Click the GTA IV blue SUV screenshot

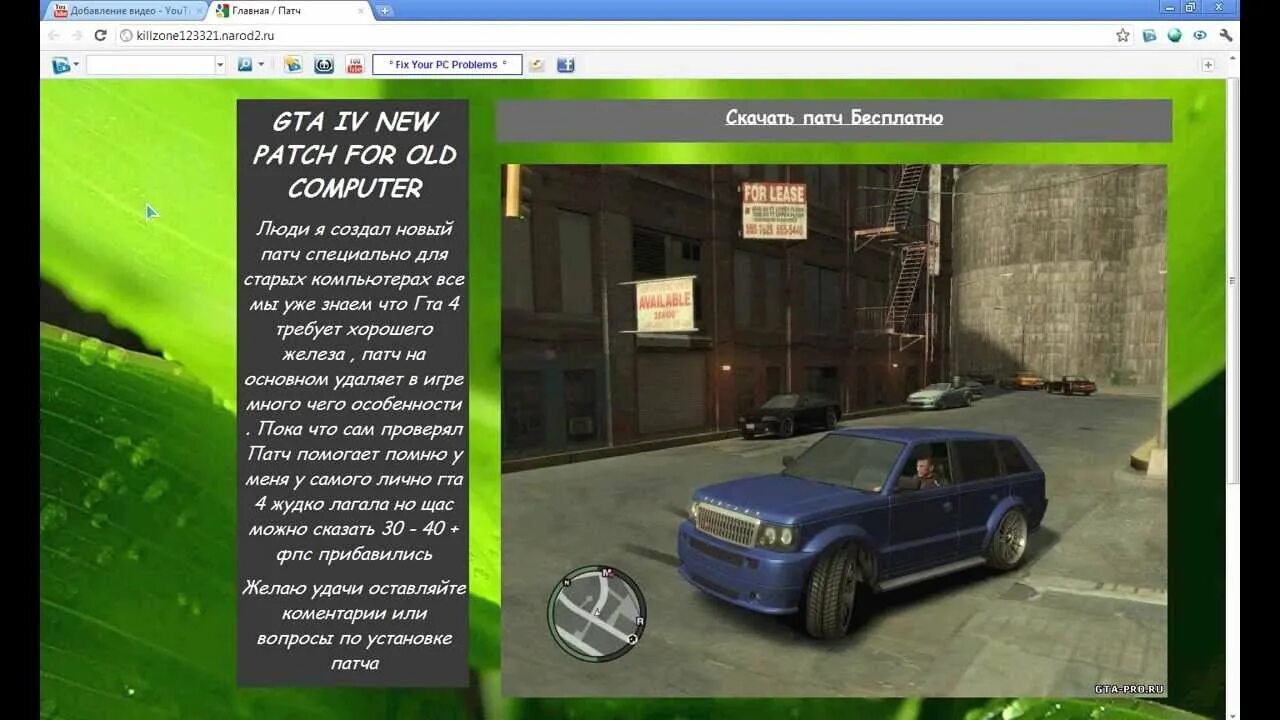coord(834,431)
